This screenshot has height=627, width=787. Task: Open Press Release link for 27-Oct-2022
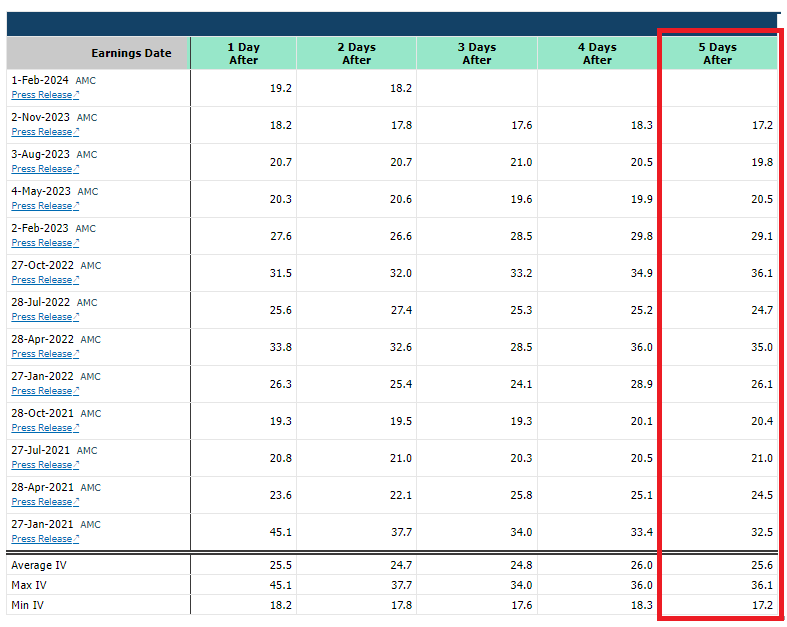click(45, 280)
